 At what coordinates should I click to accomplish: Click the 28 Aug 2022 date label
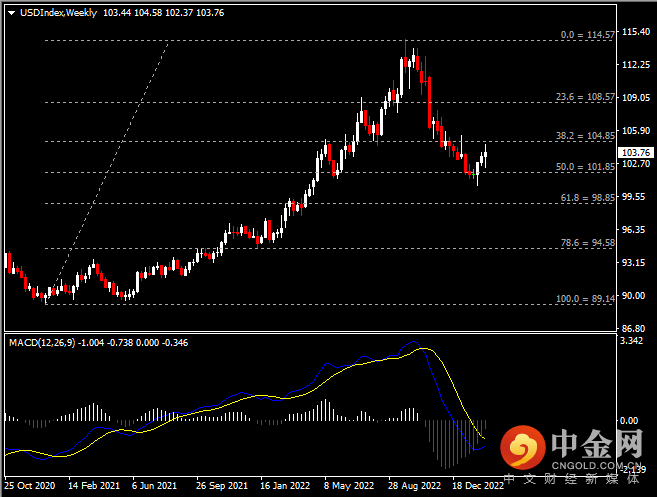click(x=414, y=486)
